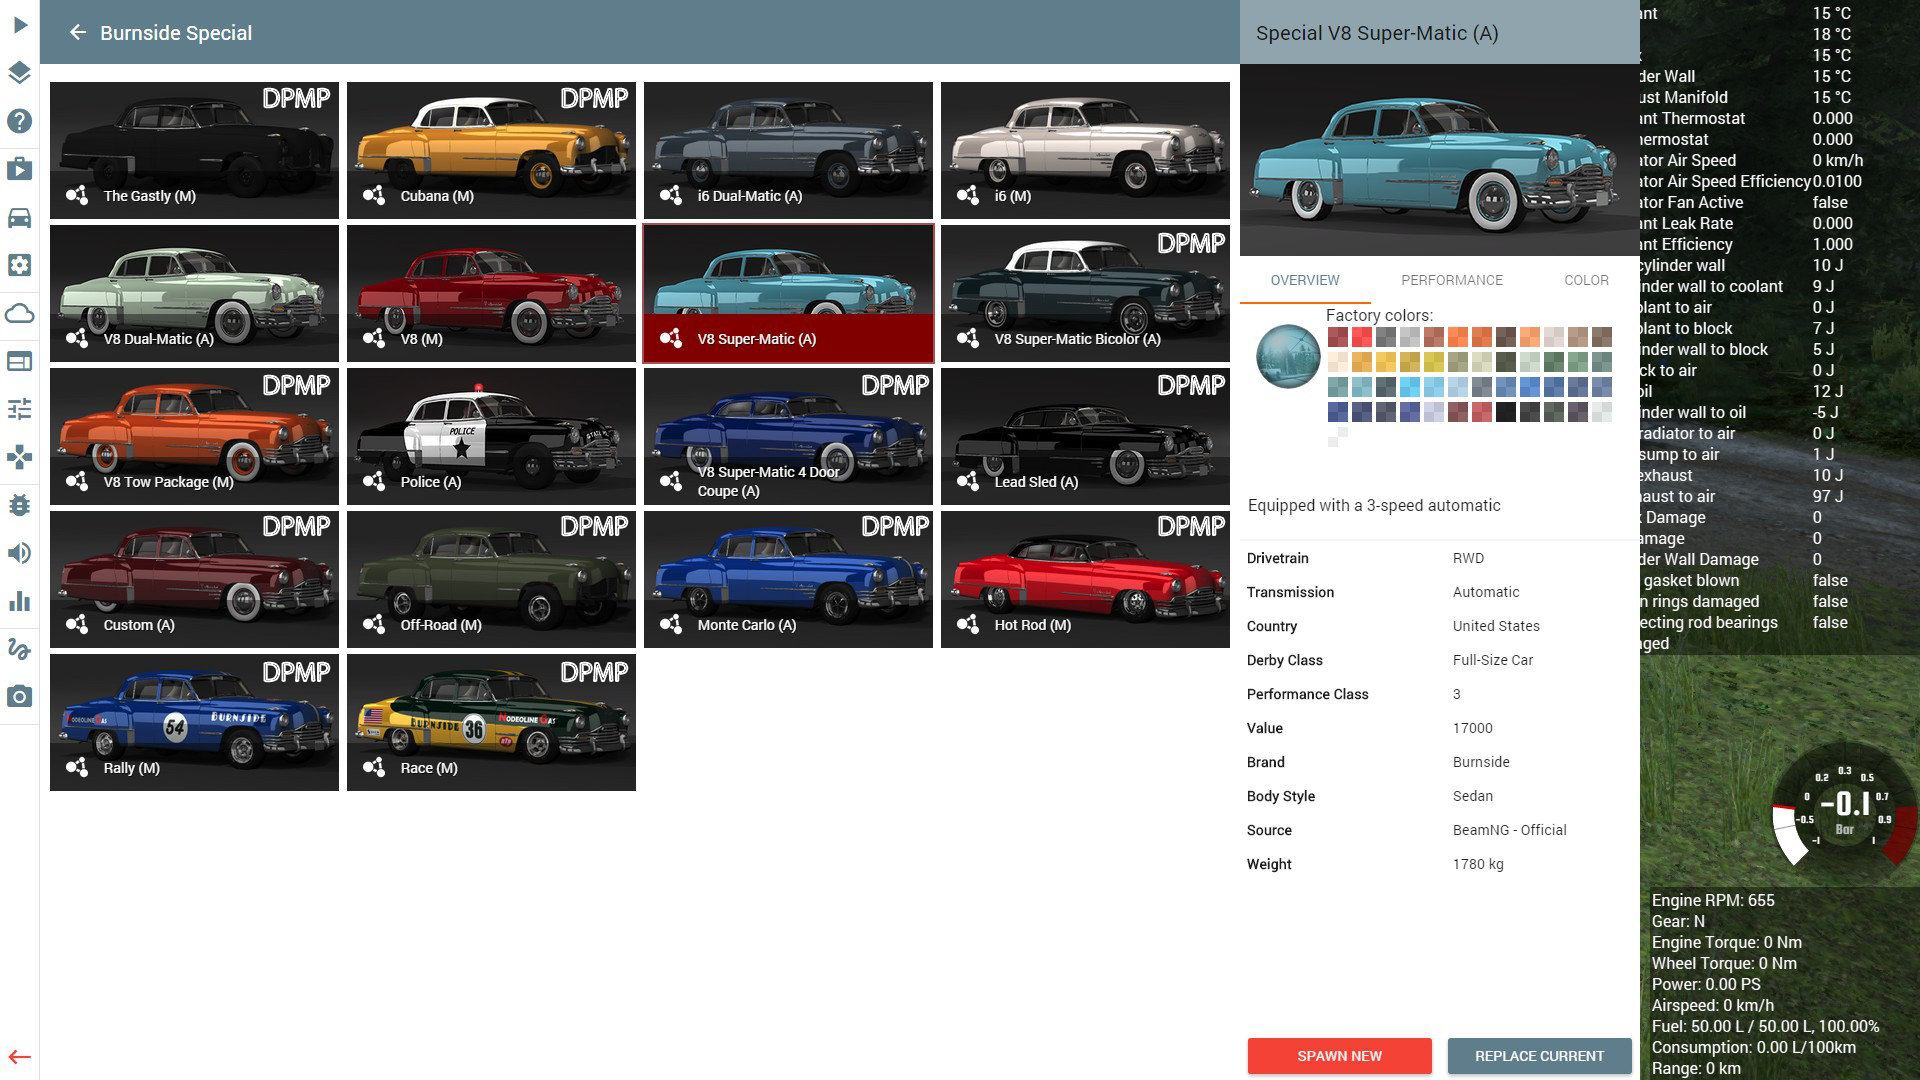Pick the bright red factory color swatch
This screenshot has height=1080, width=1920.
1361,337
